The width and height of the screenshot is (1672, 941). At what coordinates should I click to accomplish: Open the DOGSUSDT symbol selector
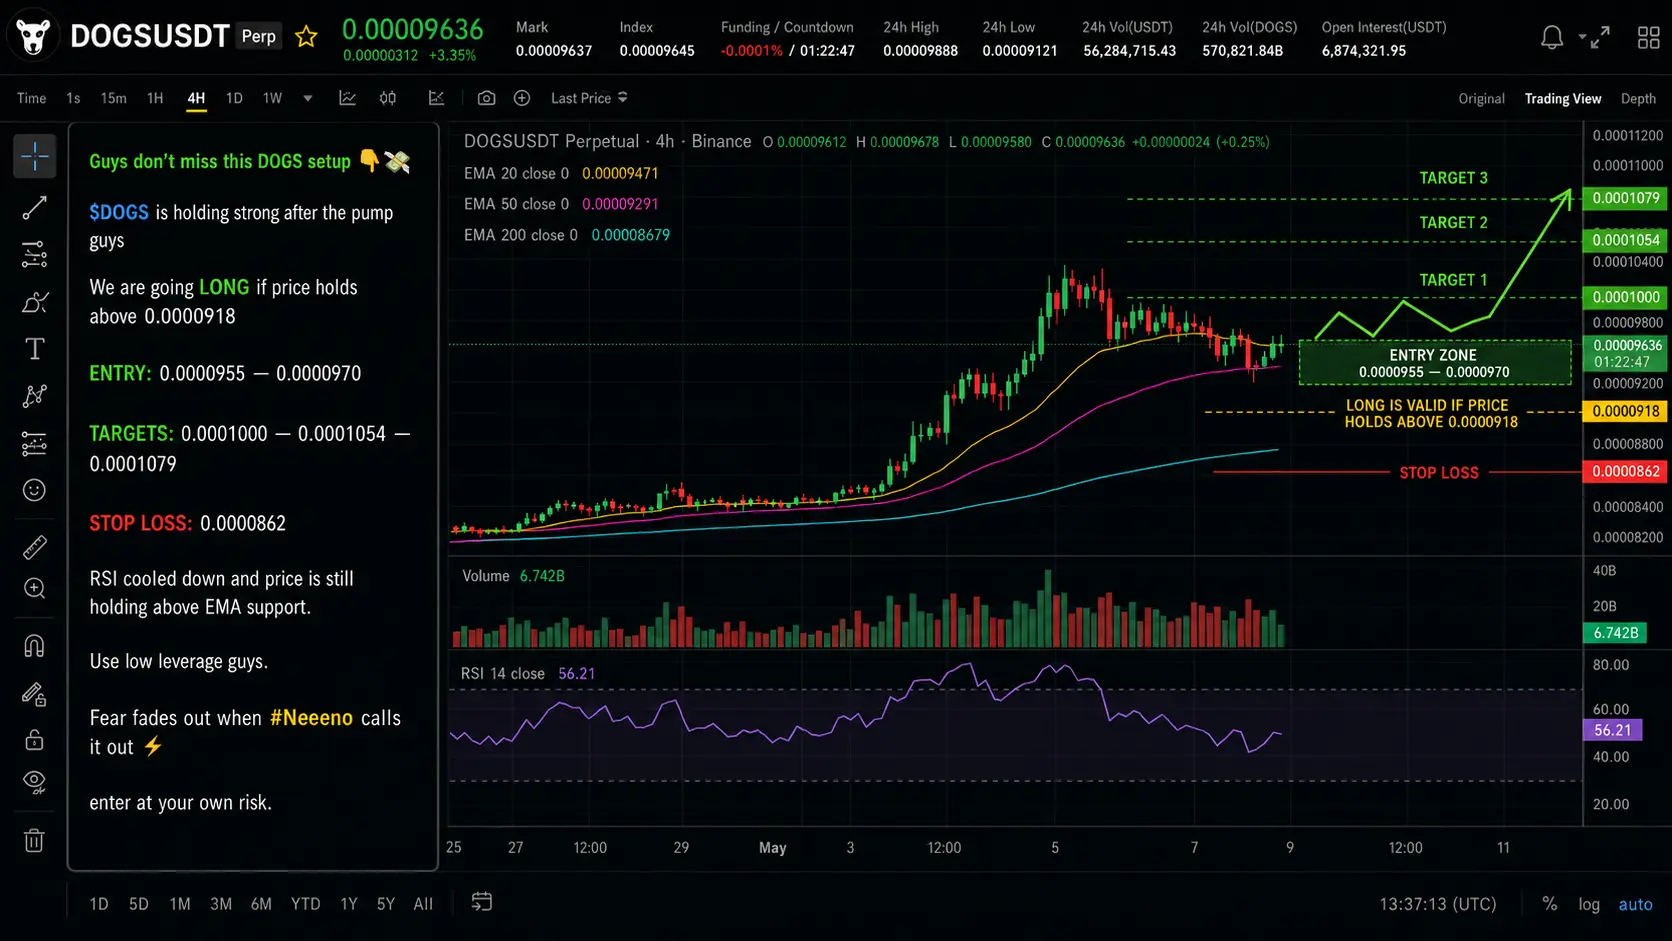150,37
